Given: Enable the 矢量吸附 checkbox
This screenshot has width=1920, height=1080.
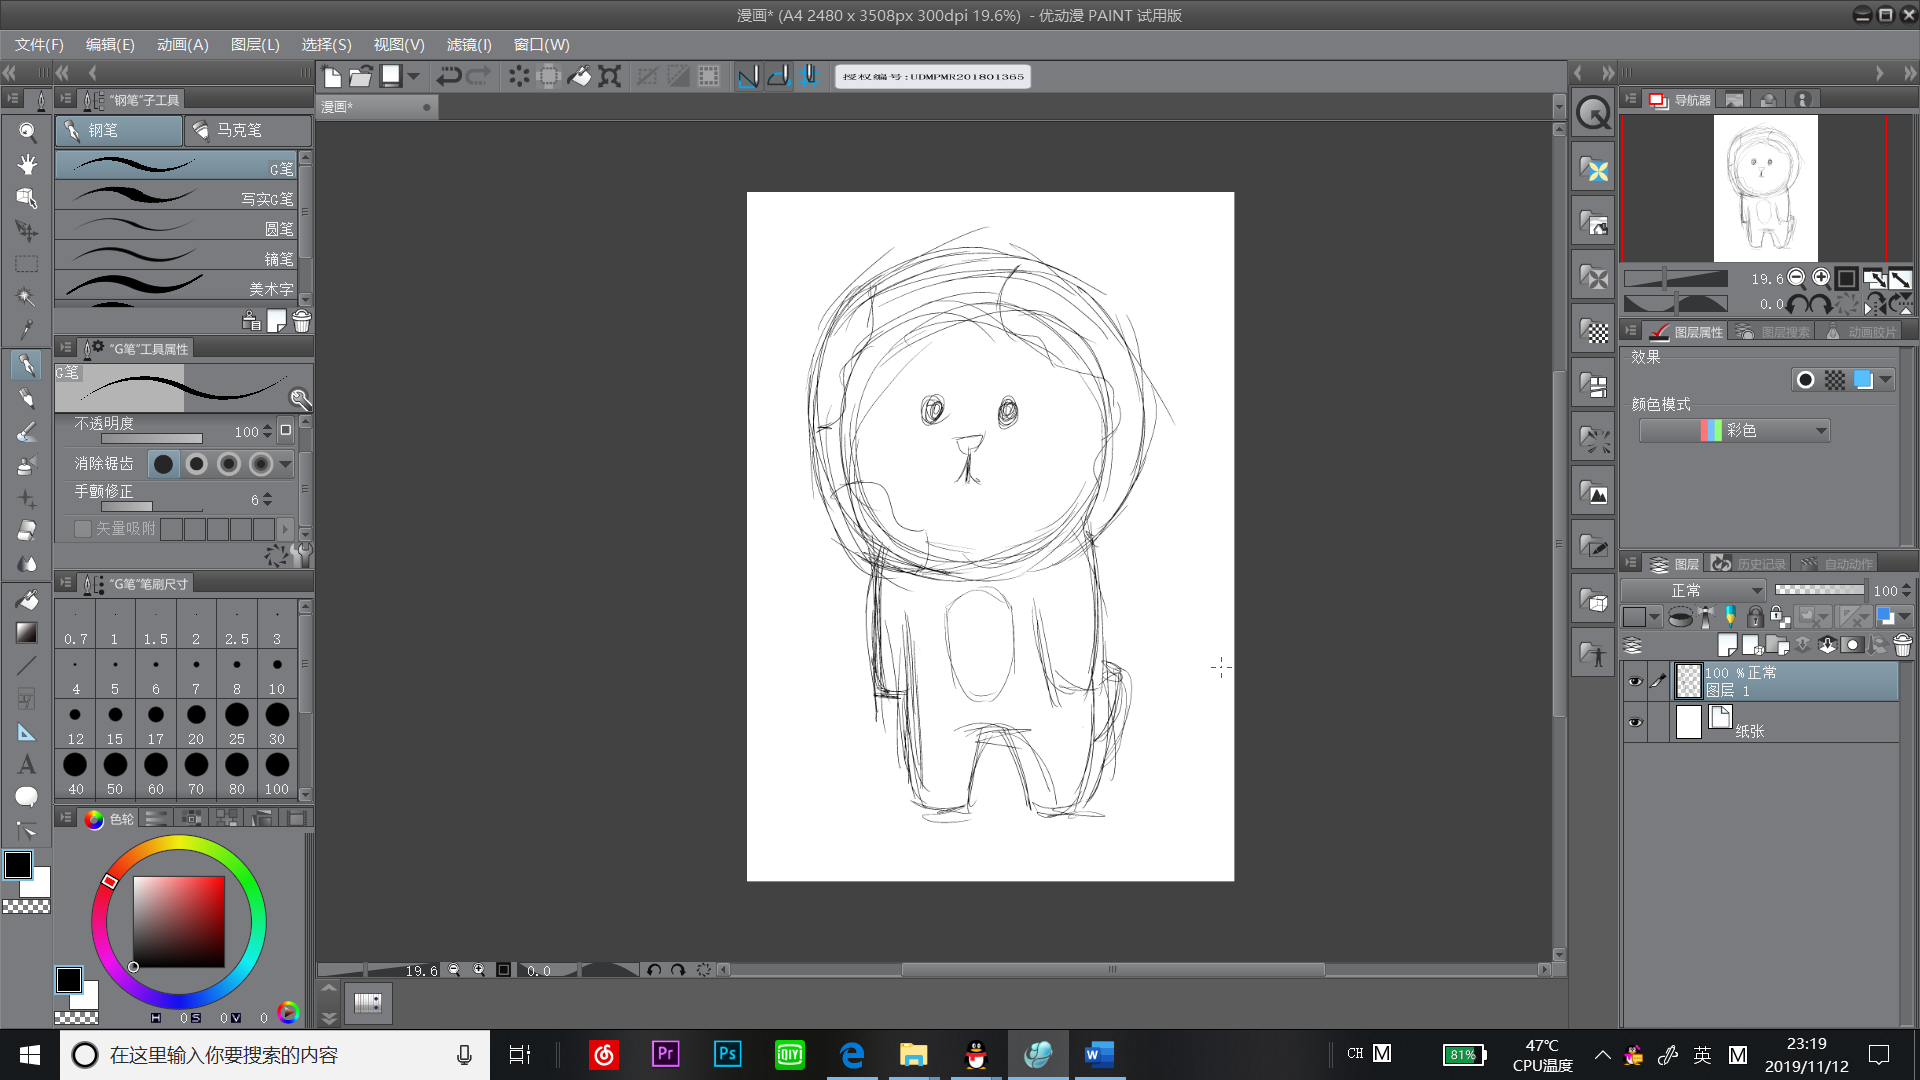Looking at the screenshot, I should 83,528.
